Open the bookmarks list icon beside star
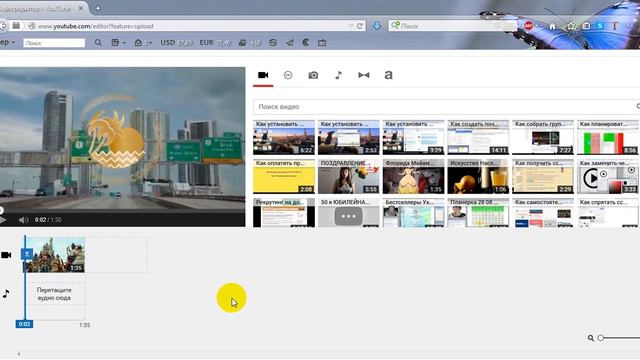The image size is (640, 360). point(586,26)
